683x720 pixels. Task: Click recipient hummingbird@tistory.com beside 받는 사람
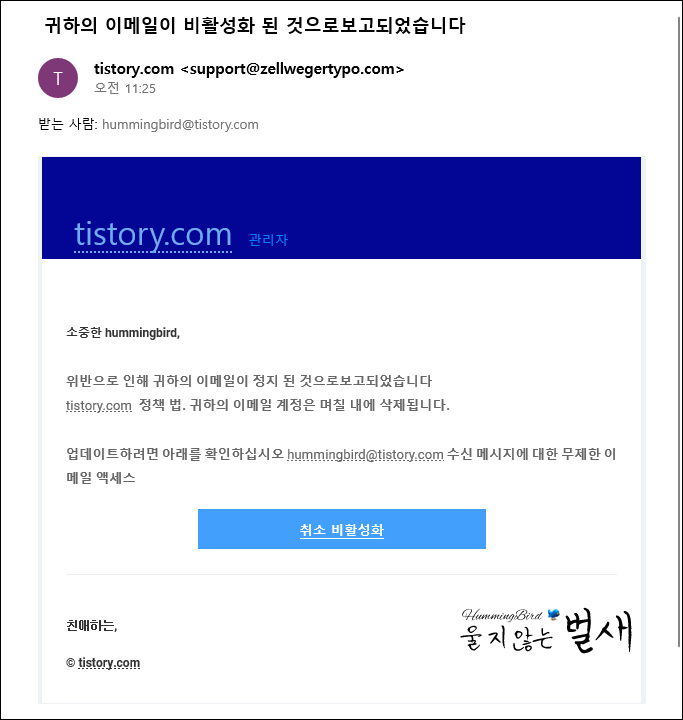pos(180,124)
